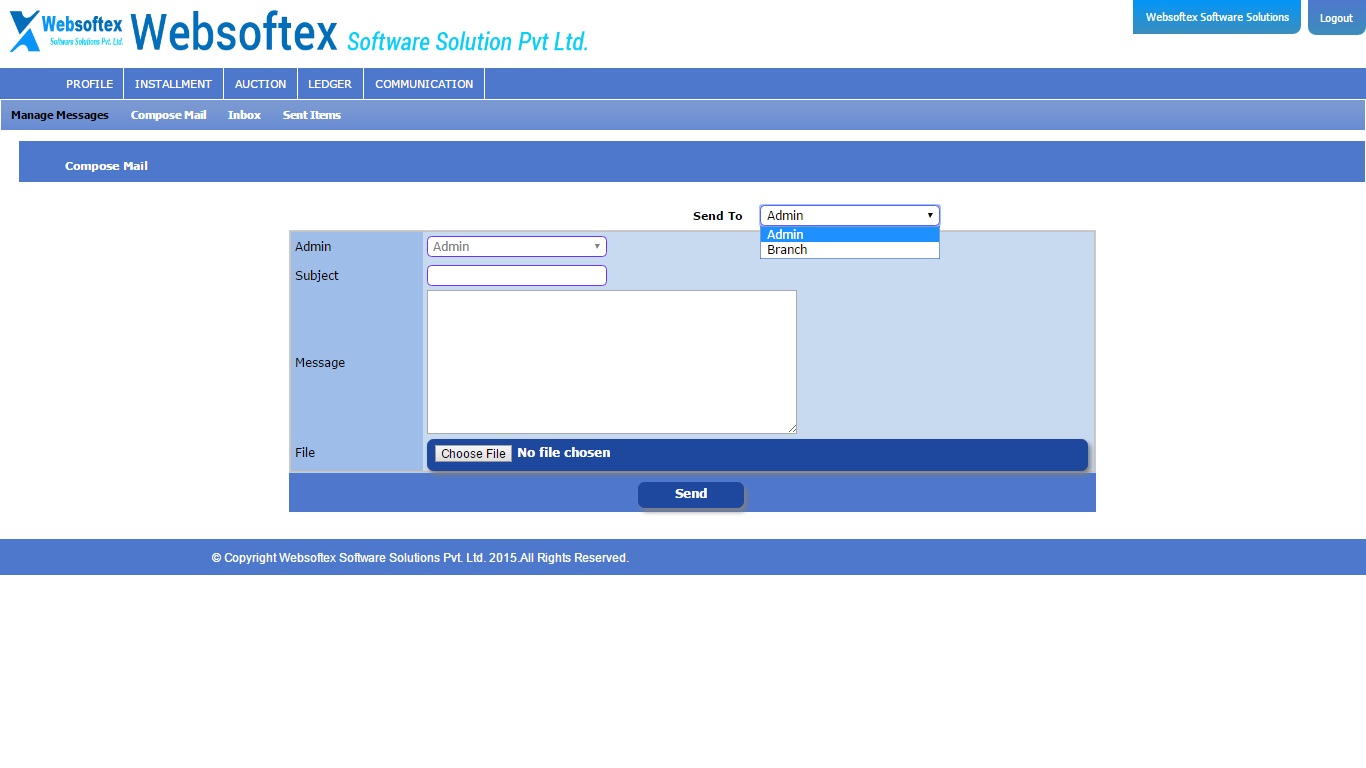Click the Websoftex Software Solutions user button
Viewport: 1366px width, 768px height.
(1217, 17)
